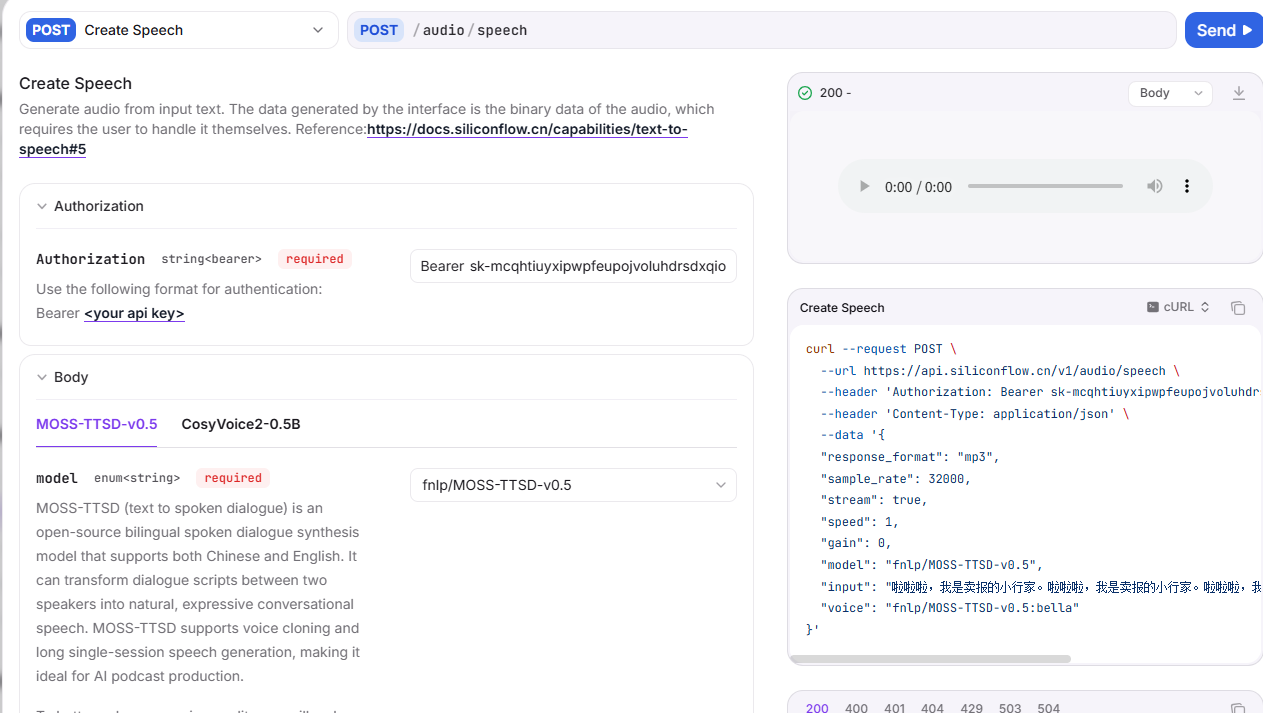The image size is (1263, 713).
Task: Collapse the Body section
Action: coord(42,377)
